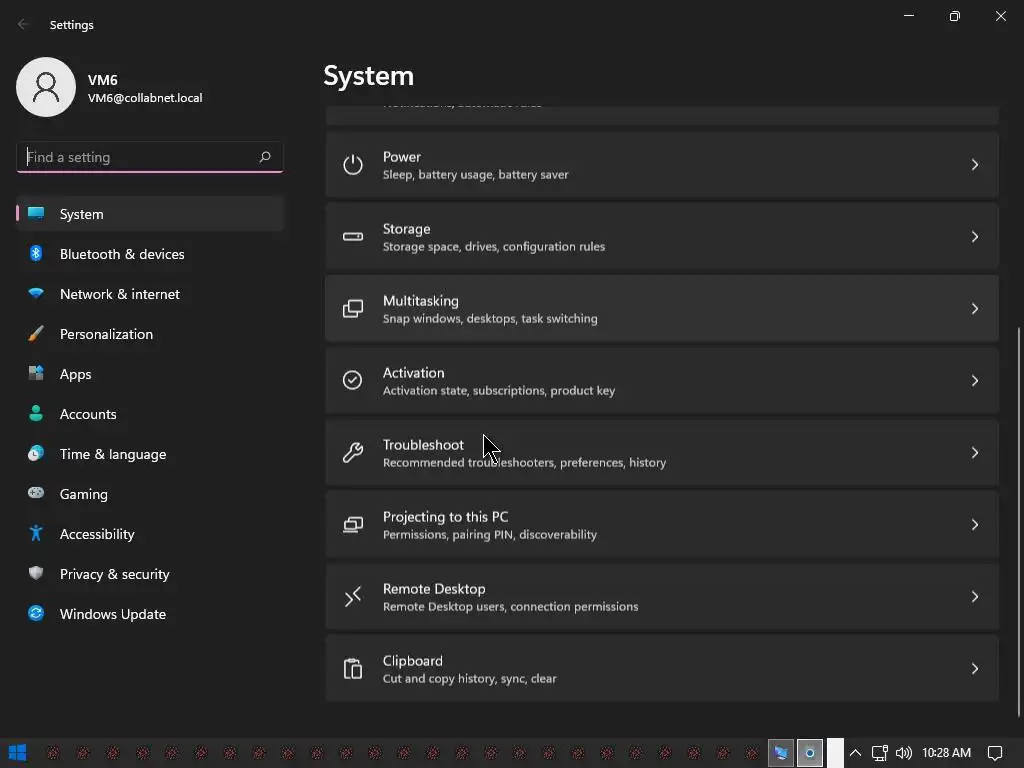
Task: Click the search magnifier in Find a setting
Action: (x=265, y=157)
